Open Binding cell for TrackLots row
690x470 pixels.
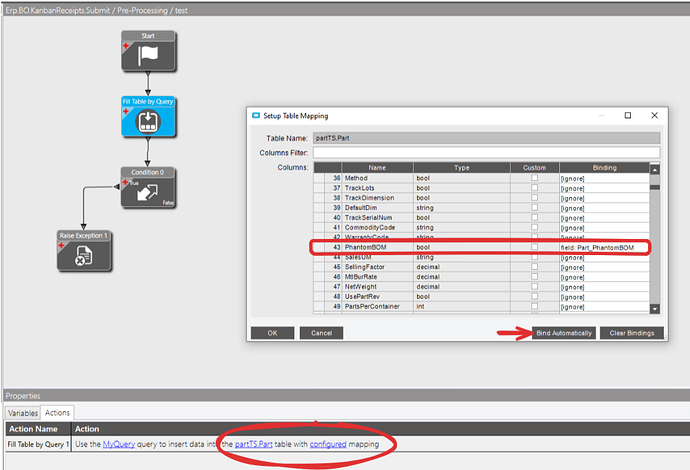pyautogui.click(x=604, y=188)
